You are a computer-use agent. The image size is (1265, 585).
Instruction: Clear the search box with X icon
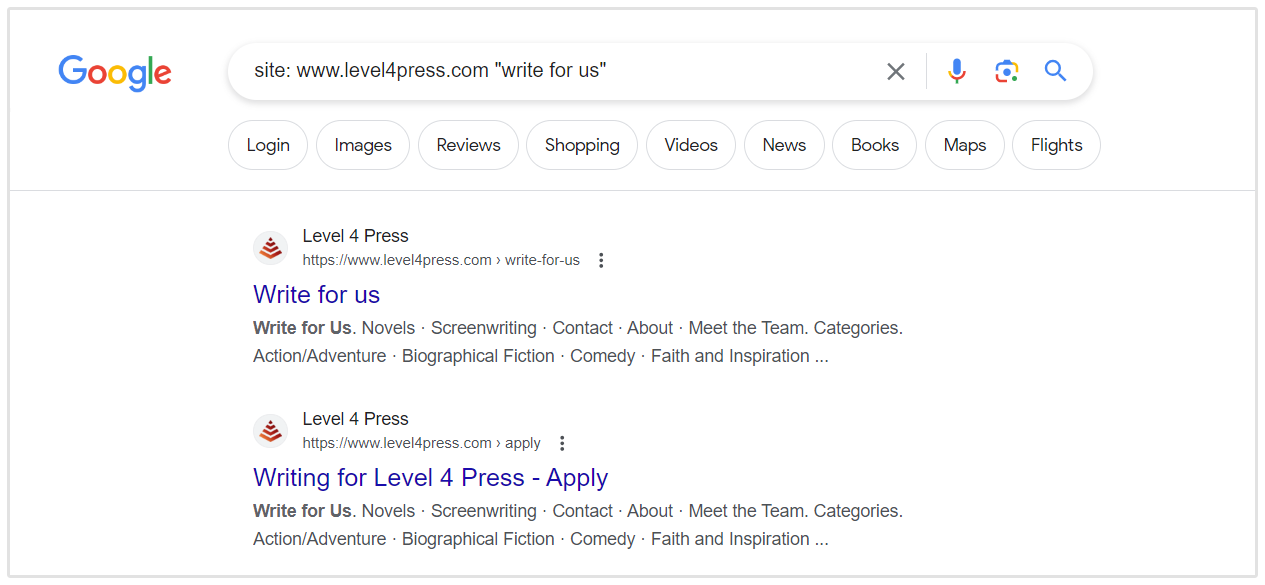tap(896, 71)
